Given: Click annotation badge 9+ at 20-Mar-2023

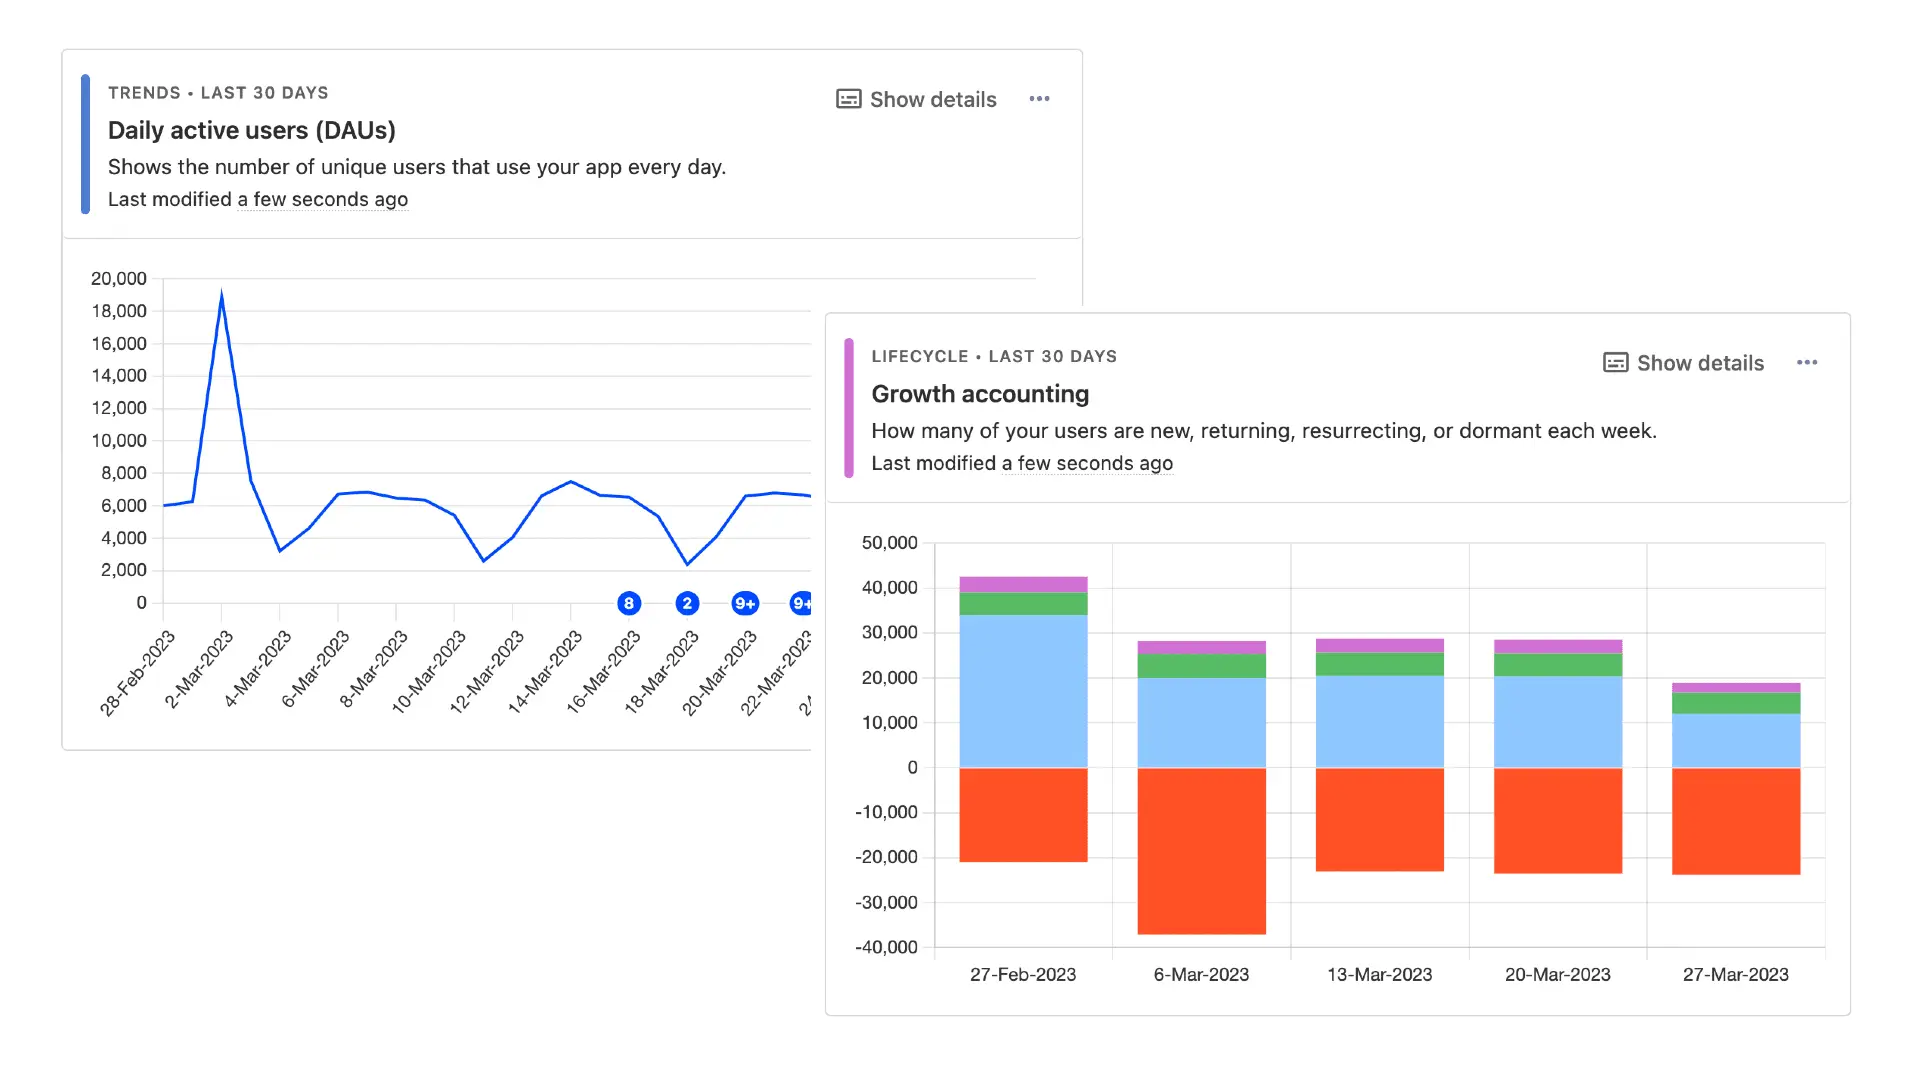Looking at the screenshot, I should [x=745, y=603].
